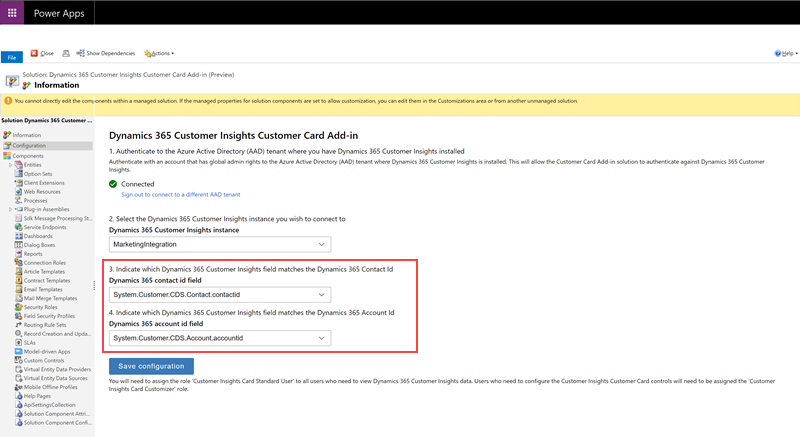Click the Custom Controls icon
This screenshot has height=437, width=800.
pos(19,361)
